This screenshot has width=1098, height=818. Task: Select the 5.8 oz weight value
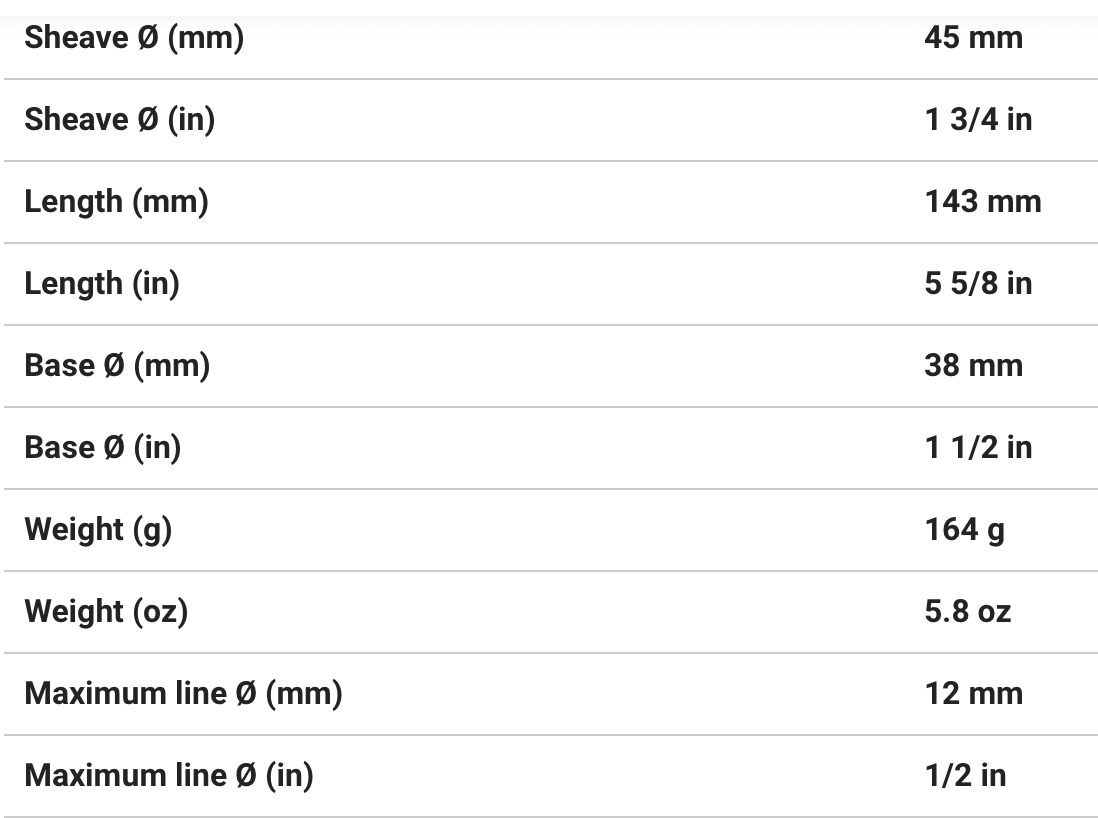pyautogui.click(x=967, y=612)
